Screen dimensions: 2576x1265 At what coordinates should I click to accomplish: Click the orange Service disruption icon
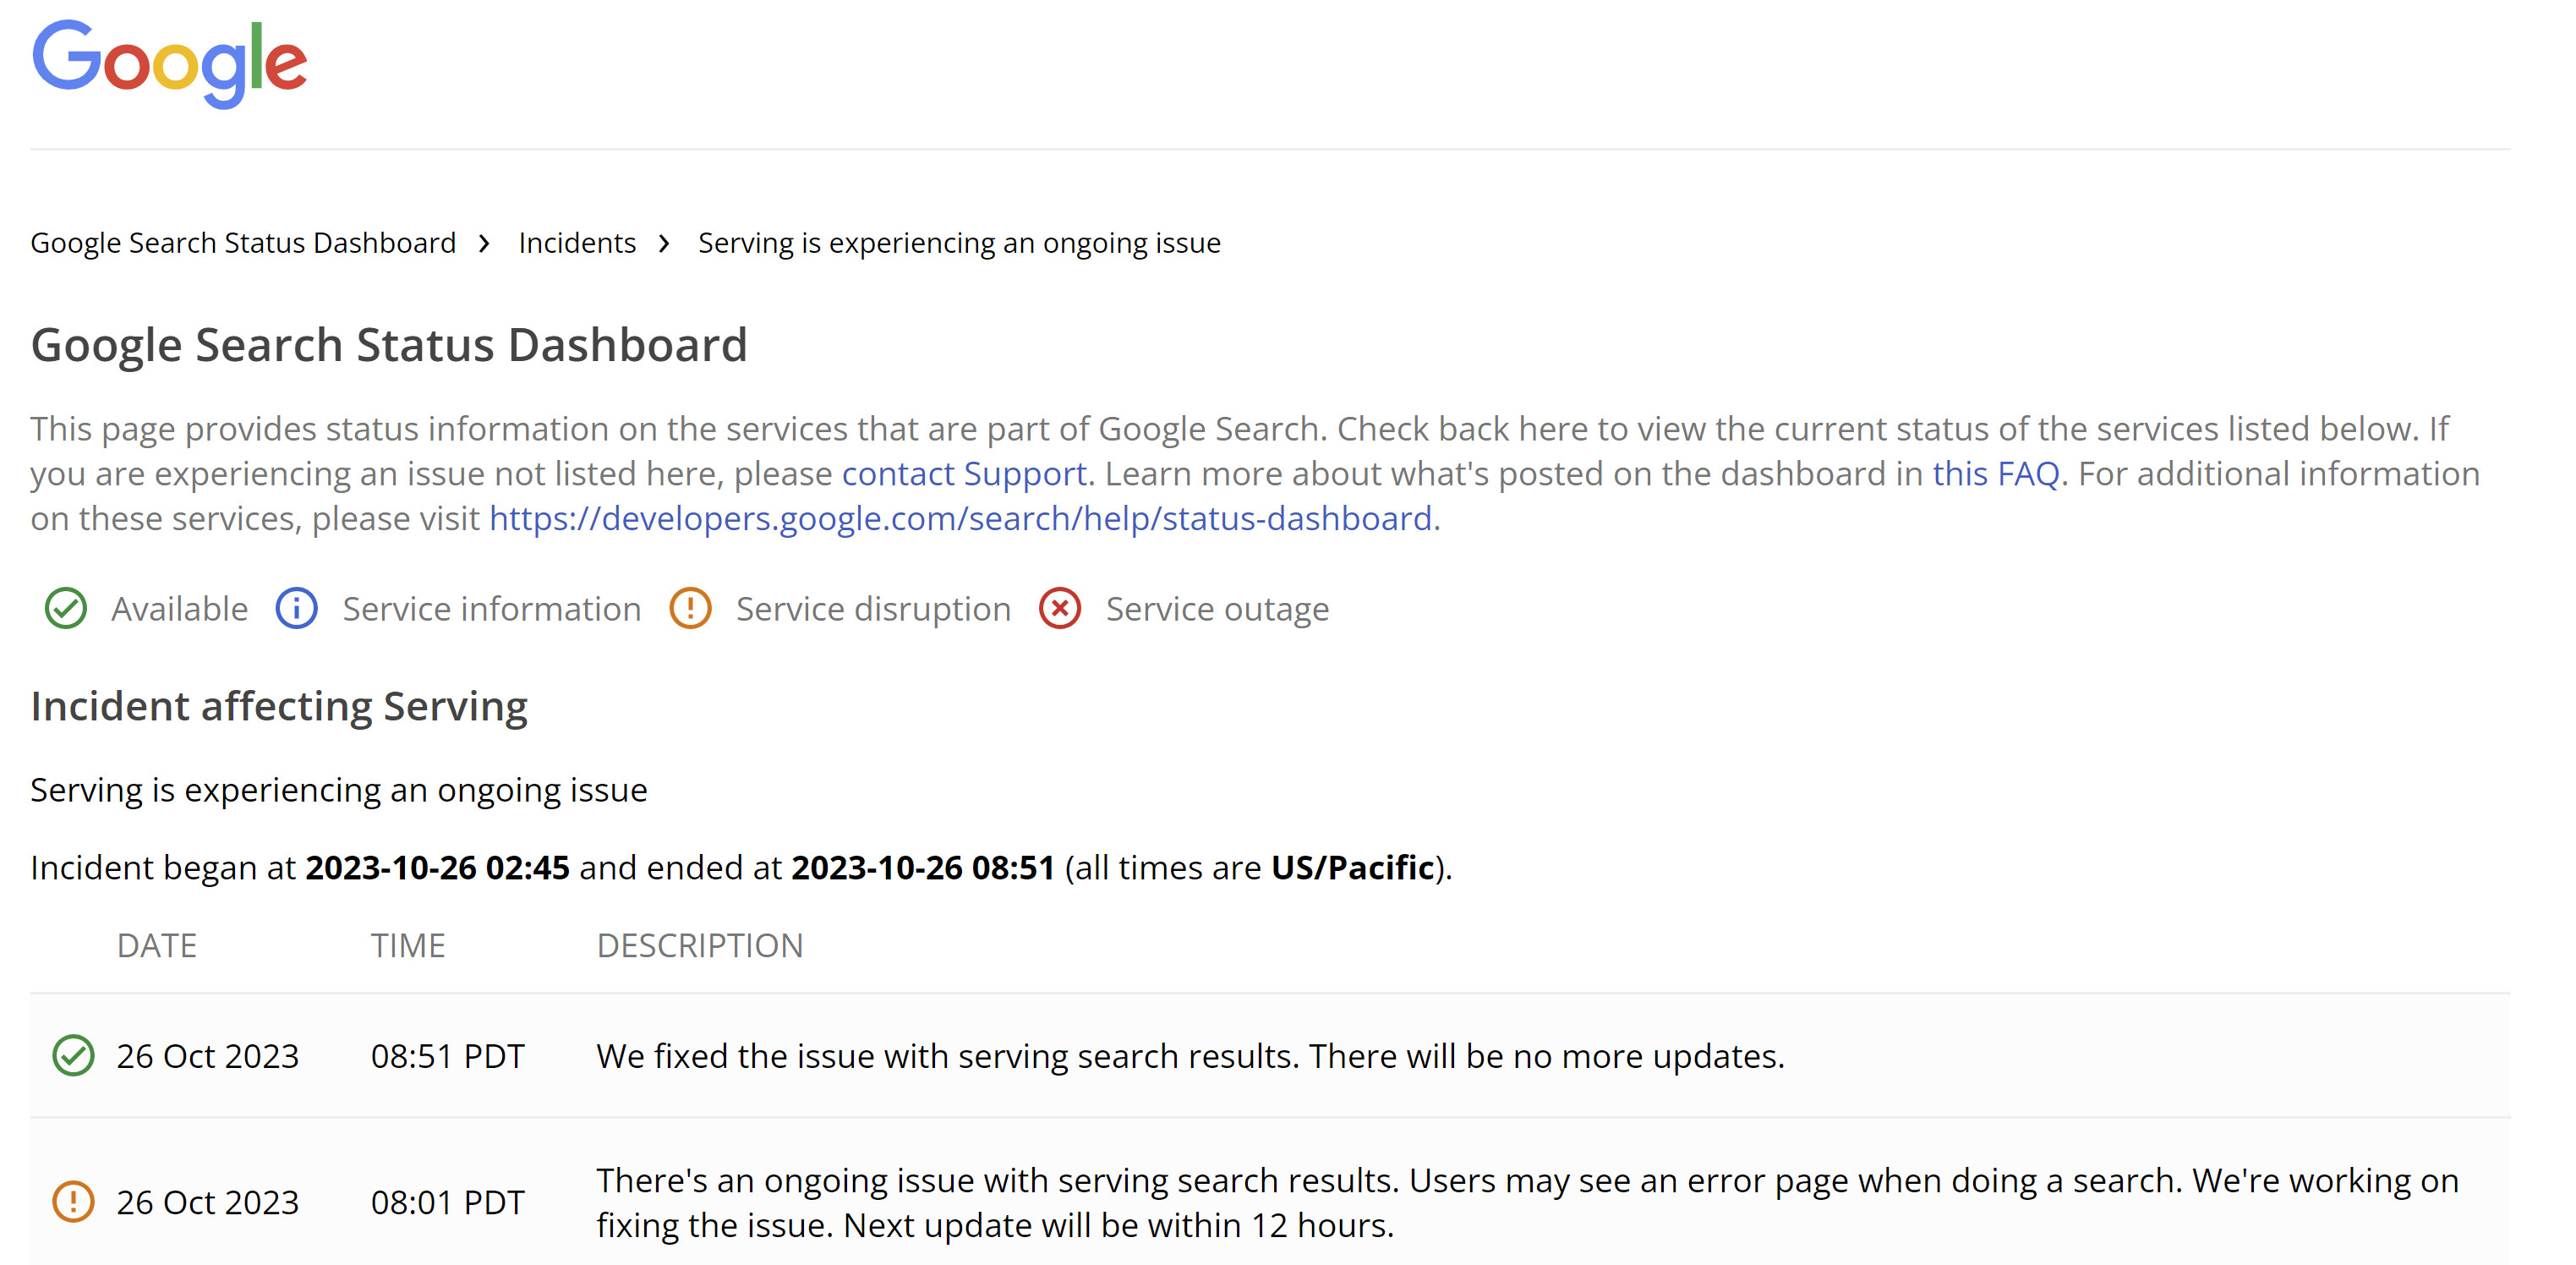point(691,608)
